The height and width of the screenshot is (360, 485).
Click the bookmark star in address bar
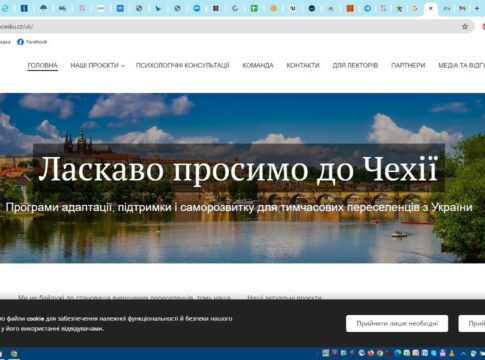[x=465, y=27]
